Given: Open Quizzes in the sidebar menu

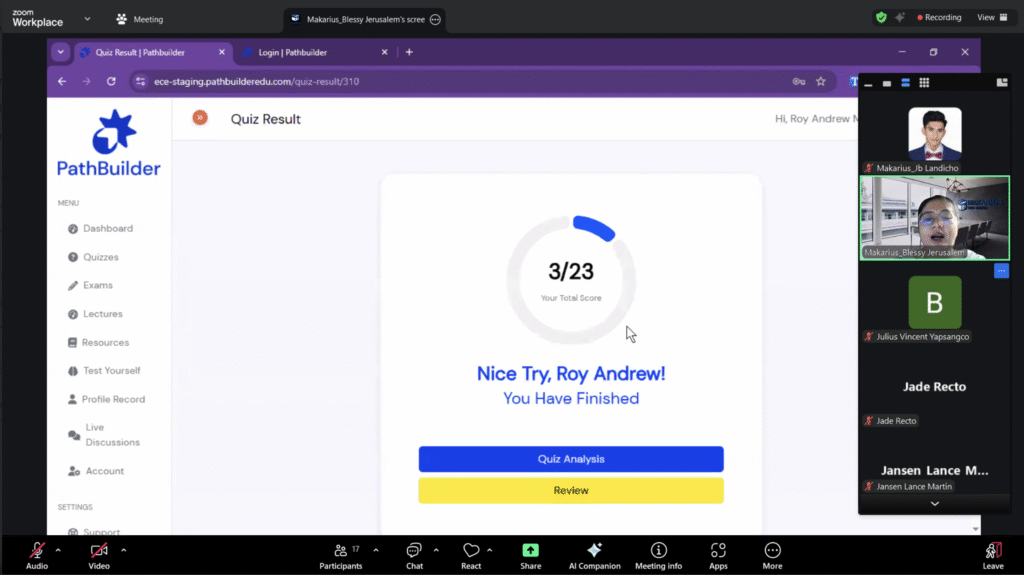Looking at the screenshot, I should [x=100, y=257].
